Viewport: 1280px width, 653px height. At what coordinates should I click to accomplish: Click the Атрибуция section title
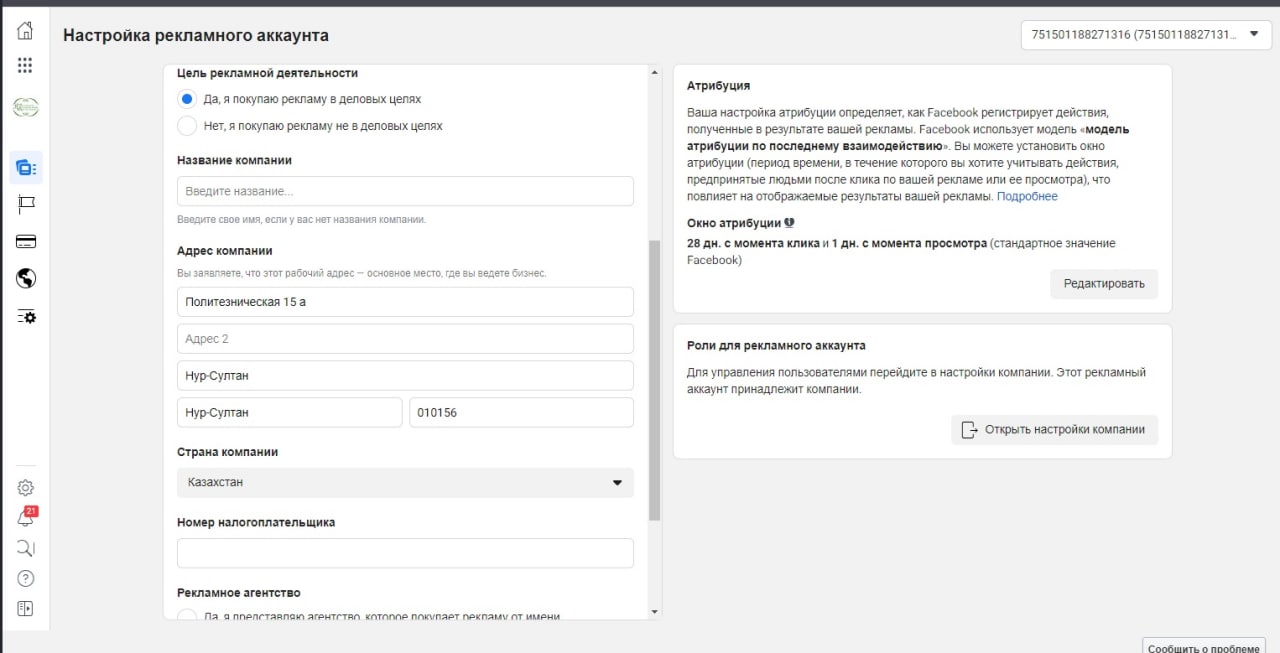[x=718, y=86]
